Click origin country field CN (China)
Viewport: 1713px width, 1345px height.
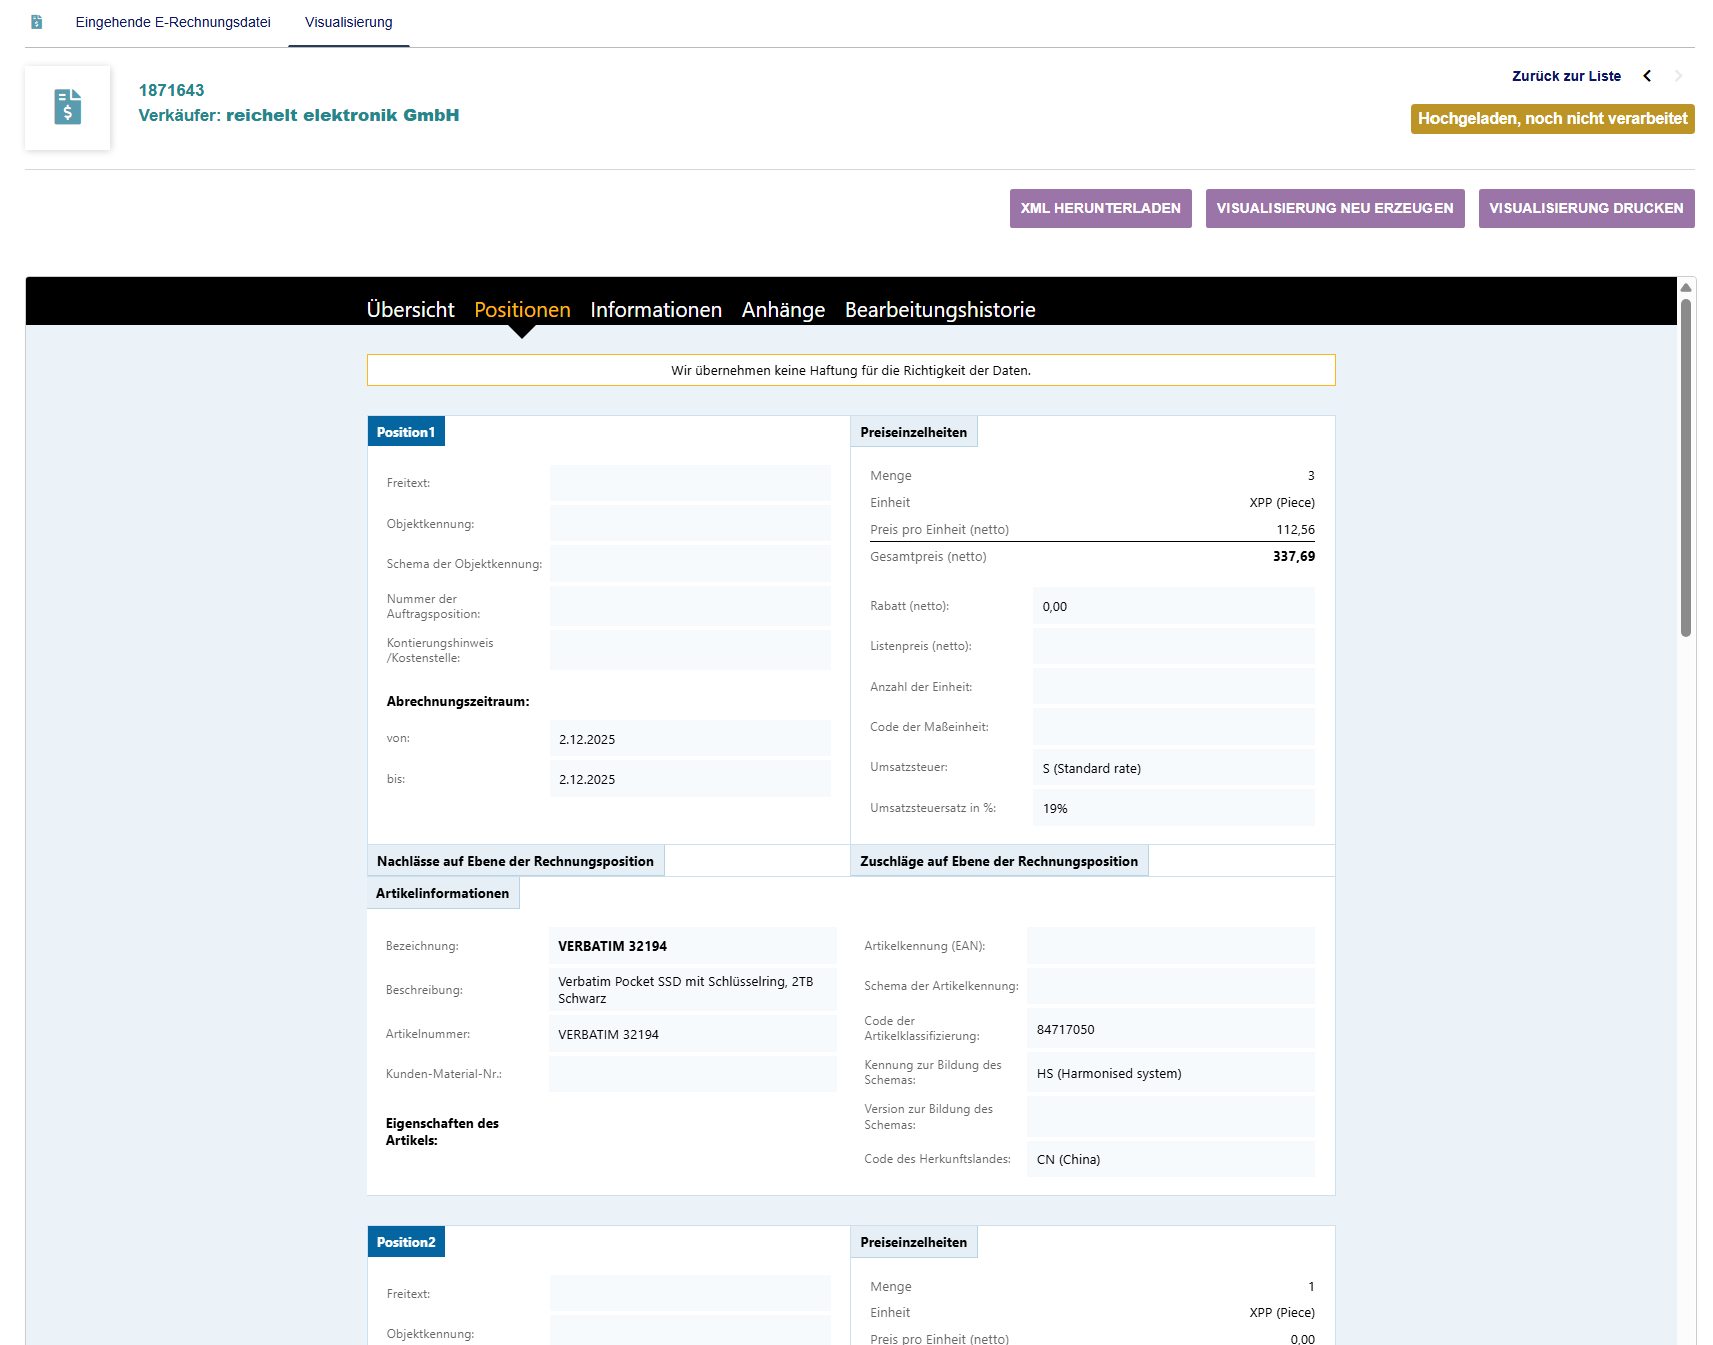(x=1171, y=1159)
